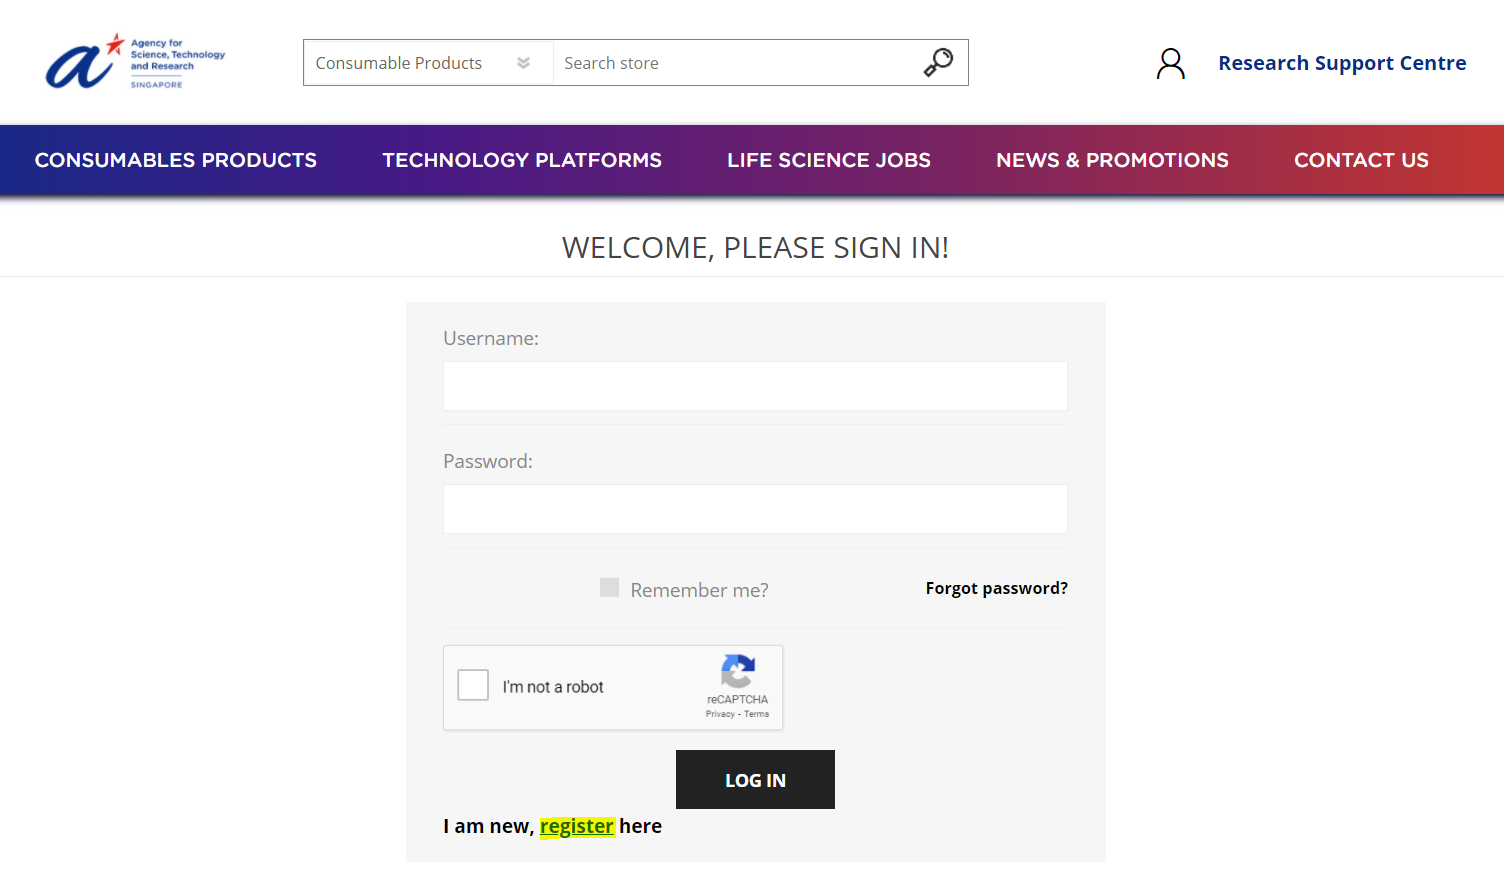Open the Consumable Products category dropdown
1504x875 pixels.
pos(428,63)
